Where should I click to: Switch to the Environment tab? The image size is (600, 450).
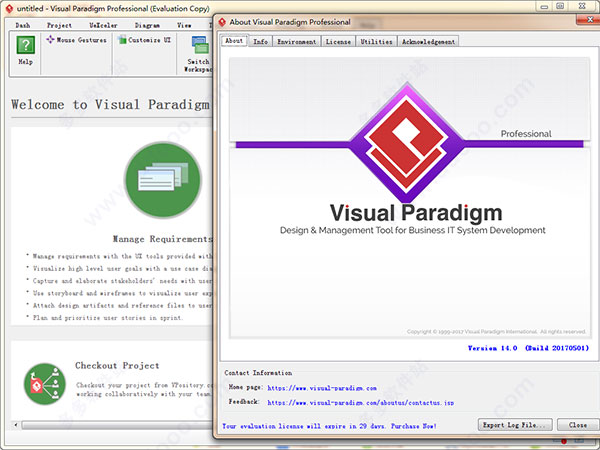(x=297, y=41)
